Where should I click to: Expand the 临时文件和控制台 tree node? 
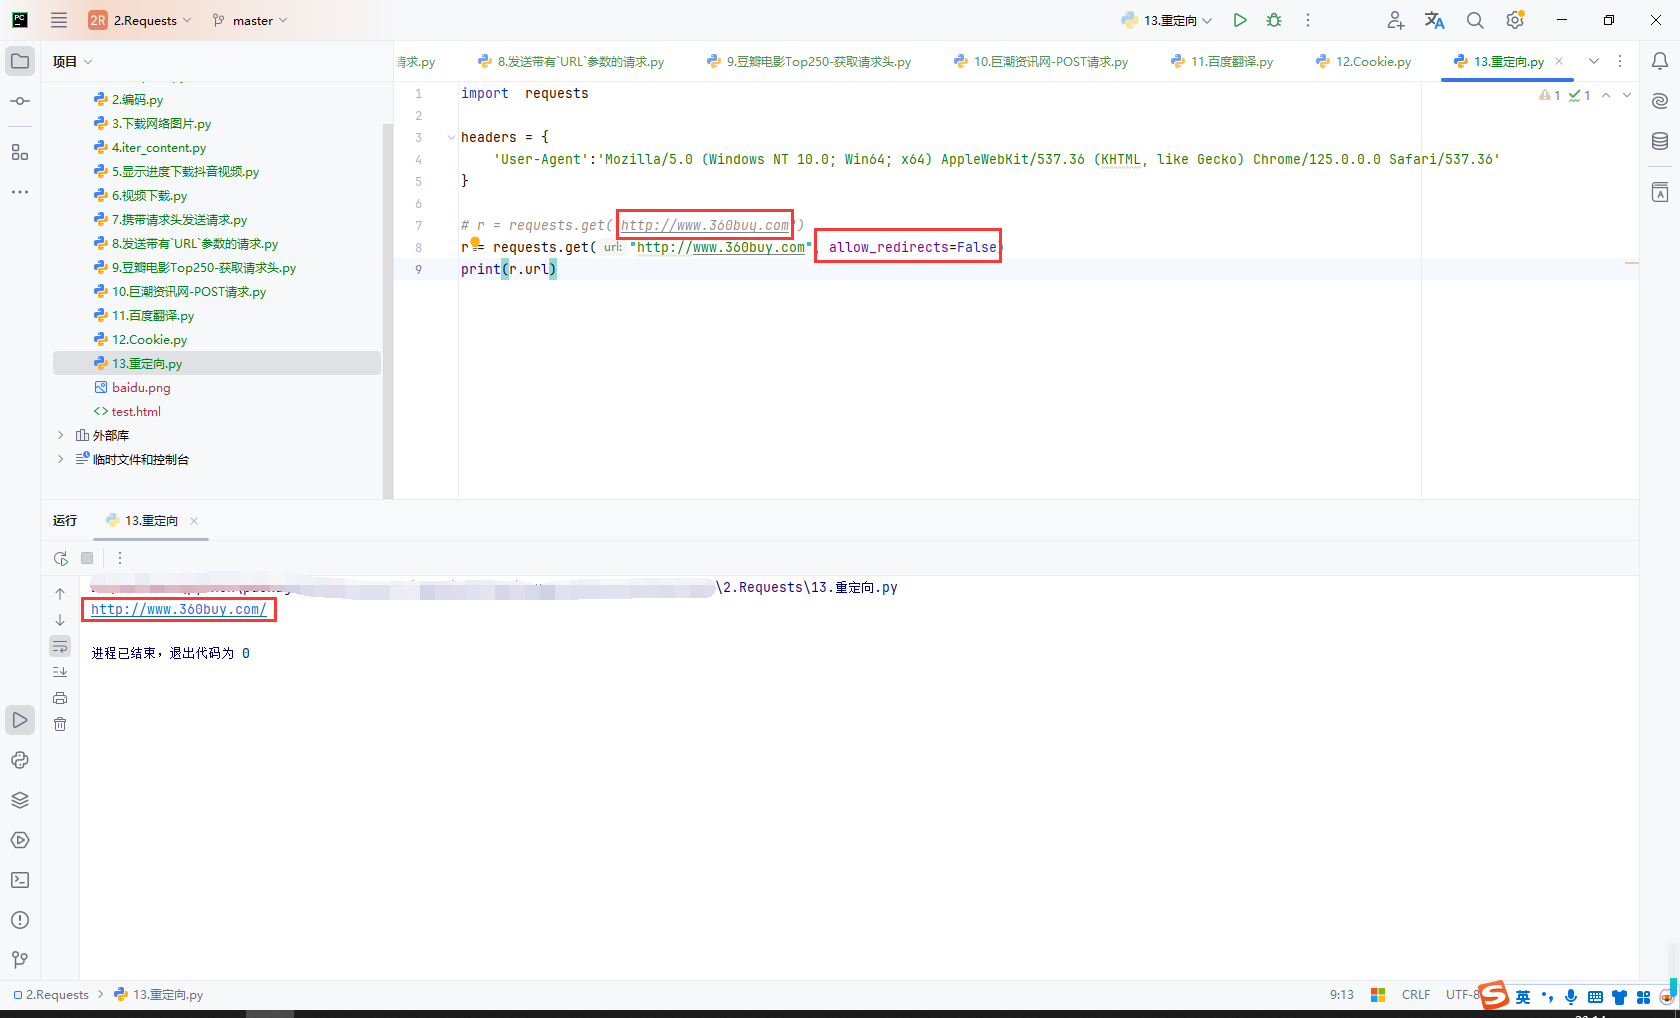[x=61, y=459]
